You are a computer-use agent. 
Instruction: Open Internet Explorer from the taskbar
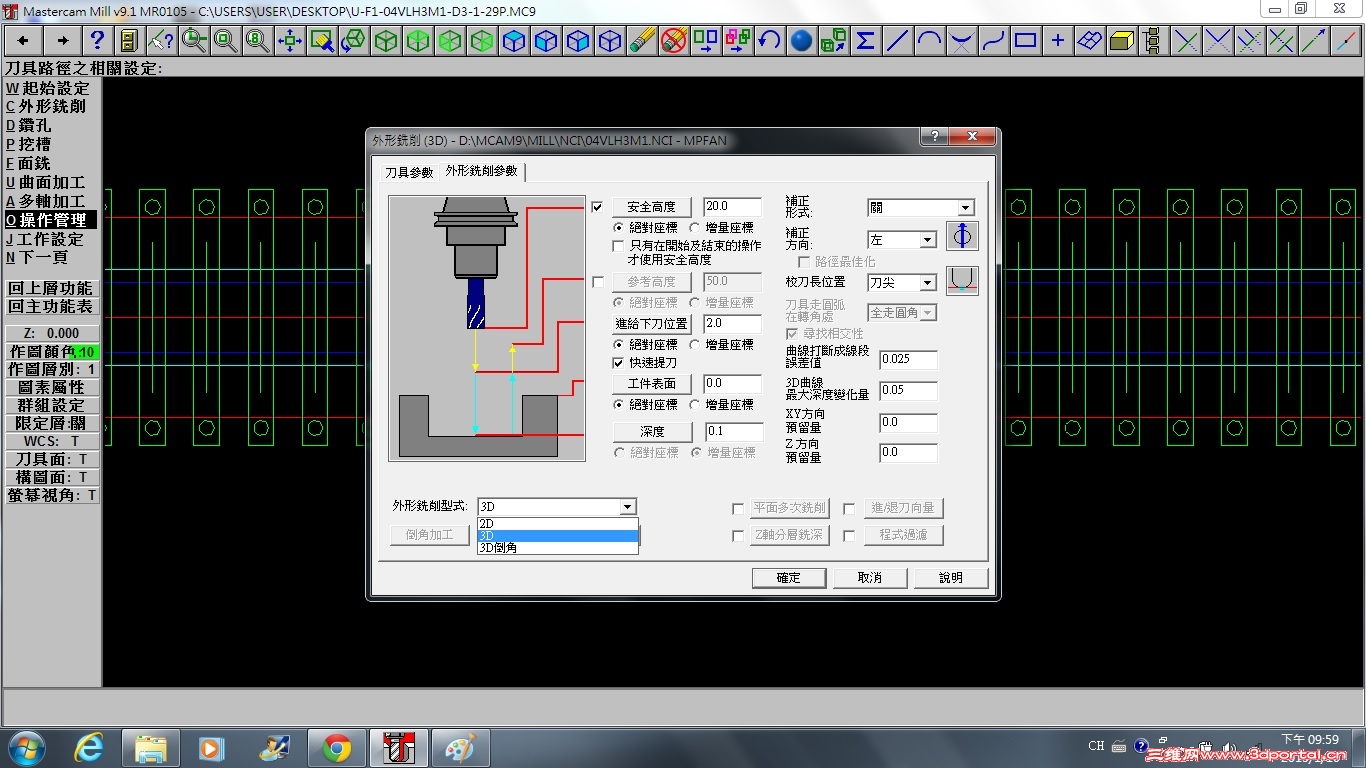(x=90, y=748)
